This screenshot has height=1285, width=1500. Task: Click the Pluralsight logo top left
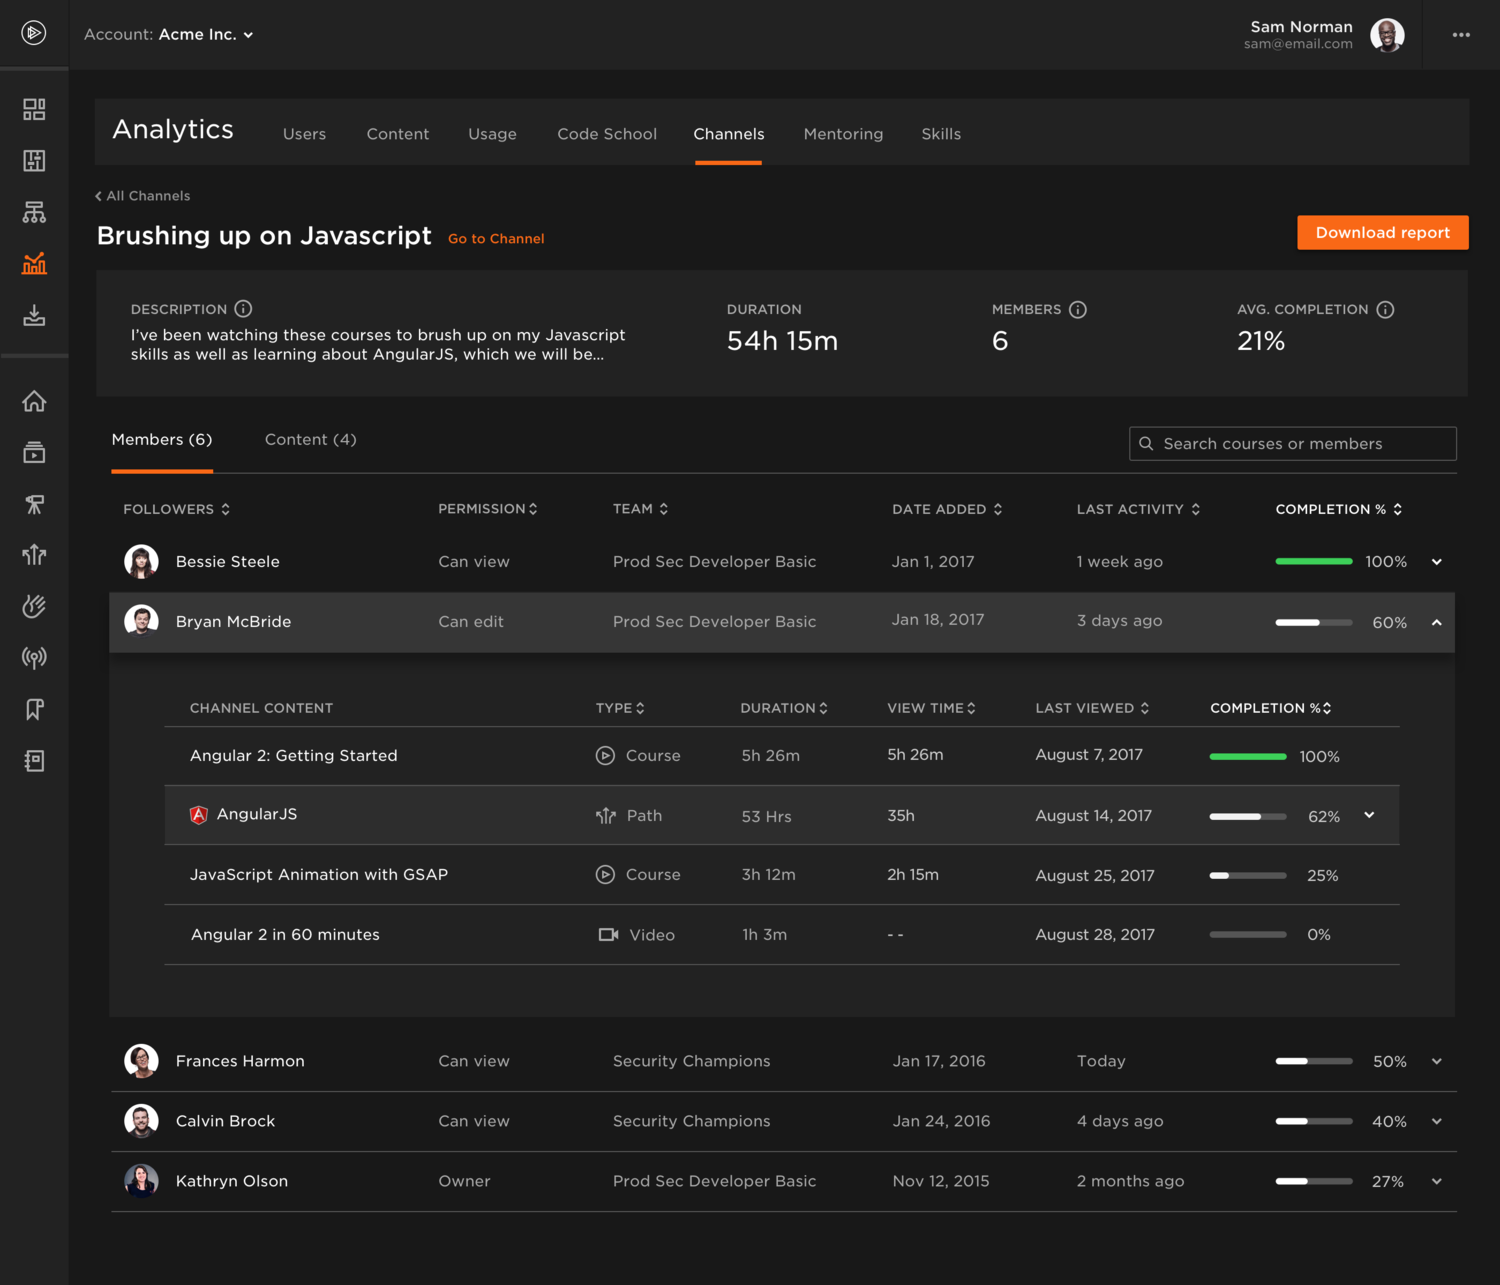point(34,33)
